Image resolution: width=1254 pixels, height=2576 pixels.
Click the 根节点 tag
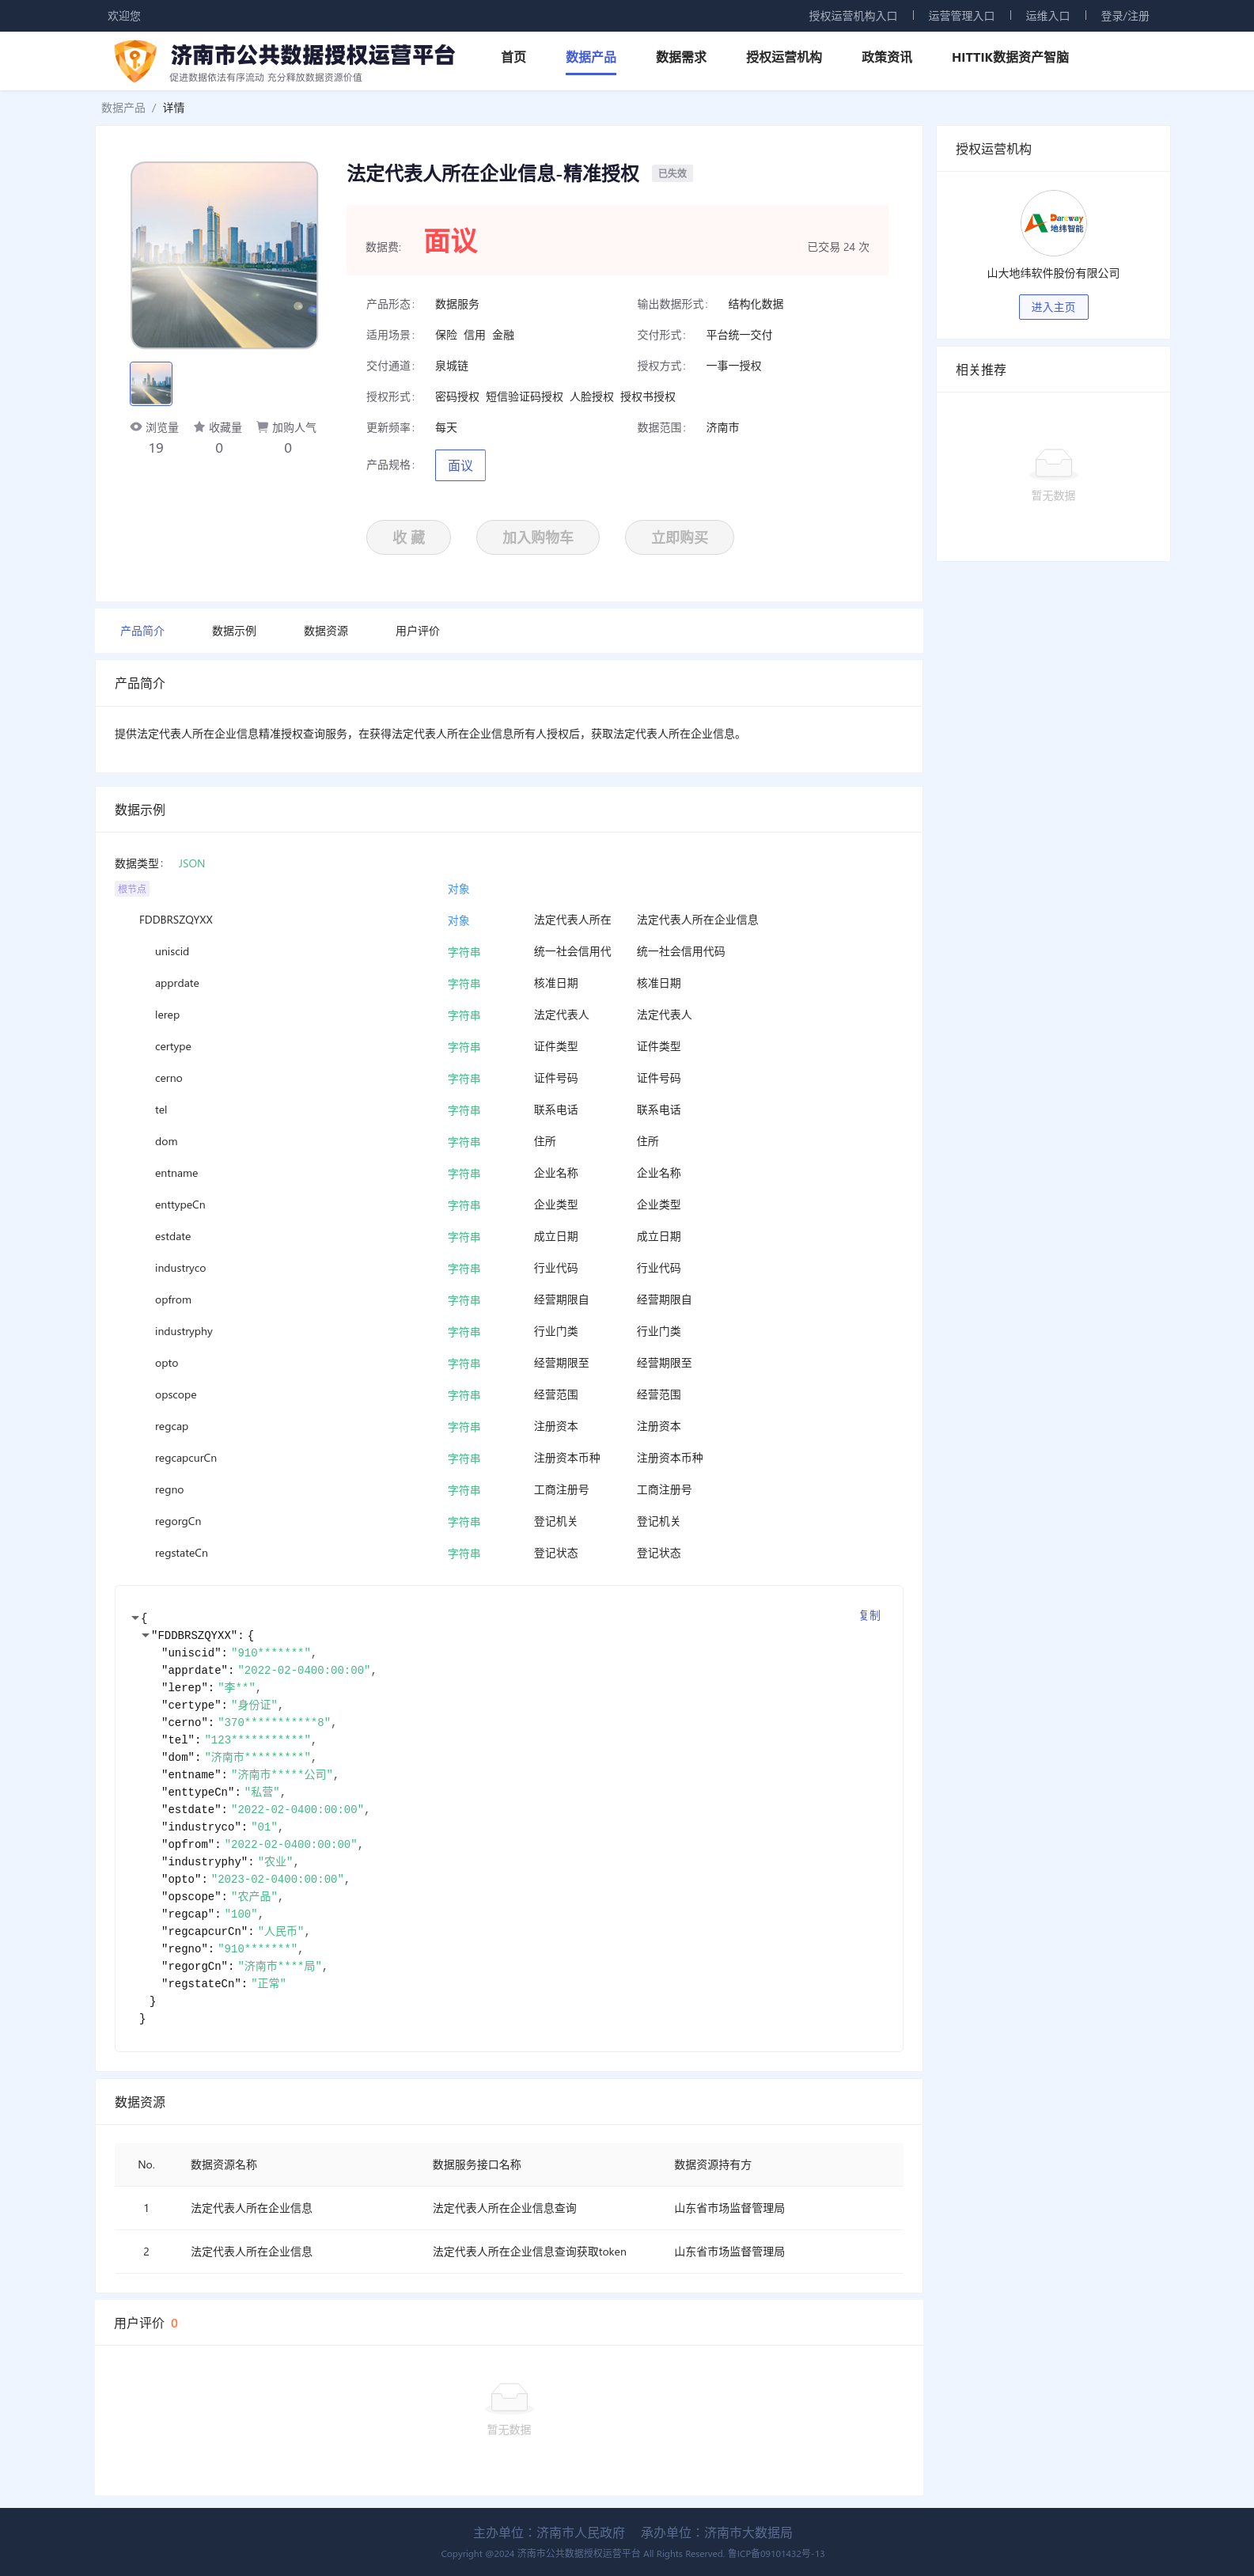click(x=132, y=889)
